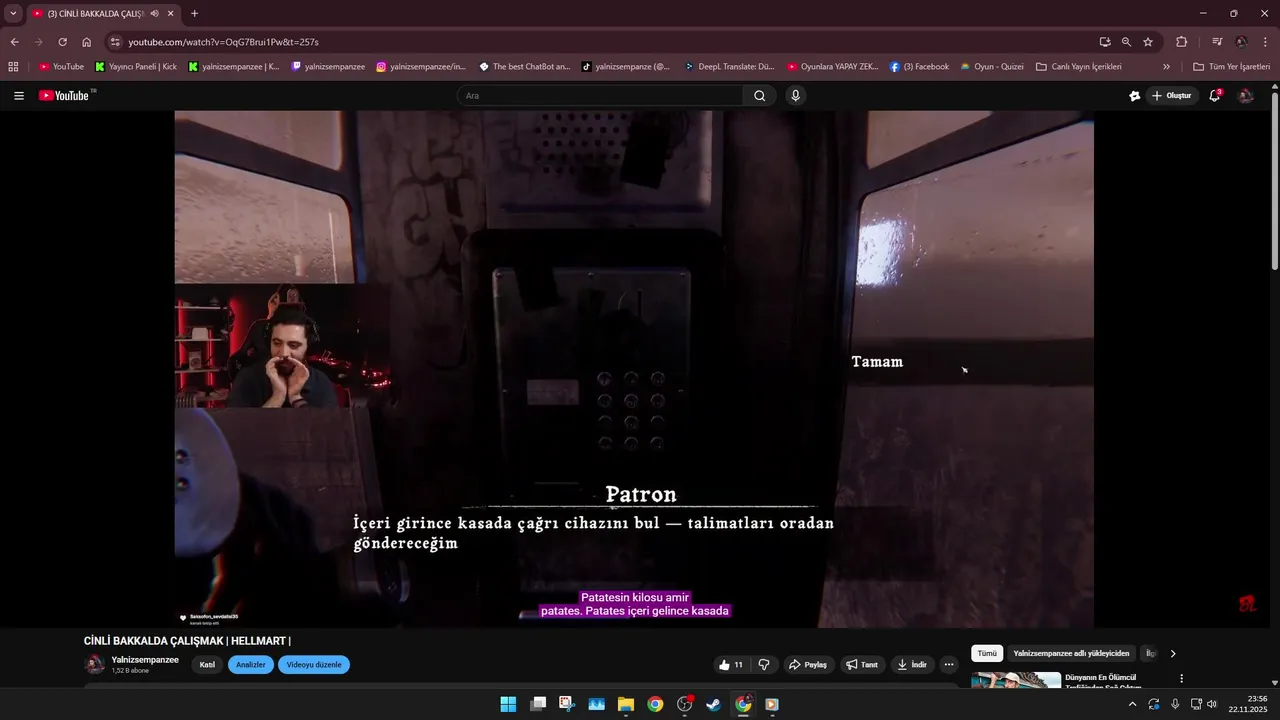Open the apps grid in bookmarks bar
The width and height of the screenshot is (1280, 720).
coord(13,67)
